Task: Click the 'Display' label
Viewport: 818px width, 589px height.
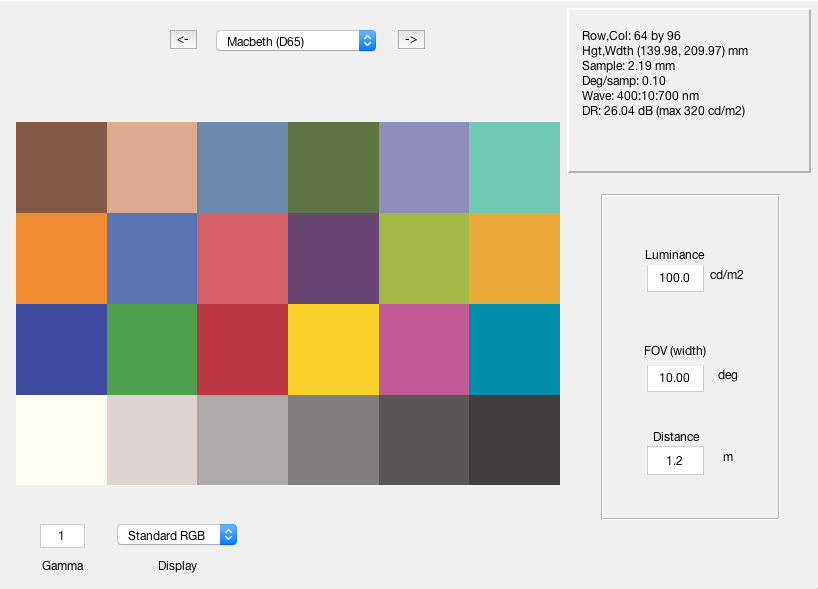Action: [x=177, y=566]
